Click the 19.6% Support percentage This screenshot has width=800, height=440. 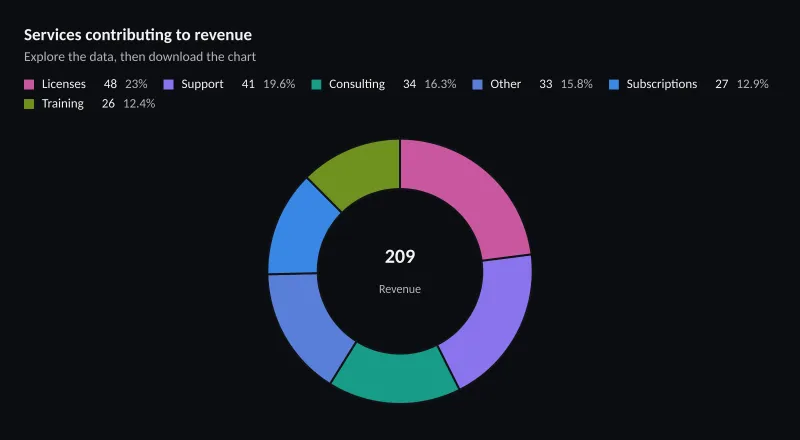pos(280,84)
